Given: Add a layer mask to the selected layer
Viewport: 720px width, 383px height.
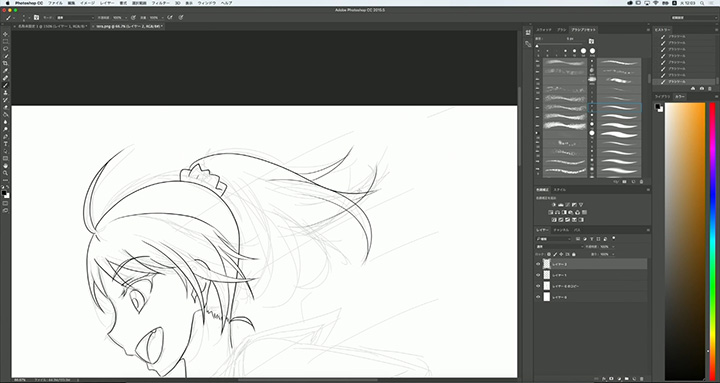Looking at the screenshot, I should (x=611, y=379).
